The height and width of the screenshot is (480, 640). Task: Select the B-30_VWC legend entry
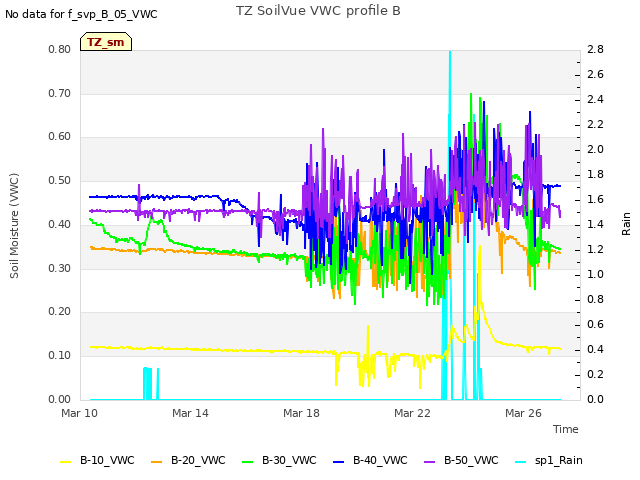279,460
